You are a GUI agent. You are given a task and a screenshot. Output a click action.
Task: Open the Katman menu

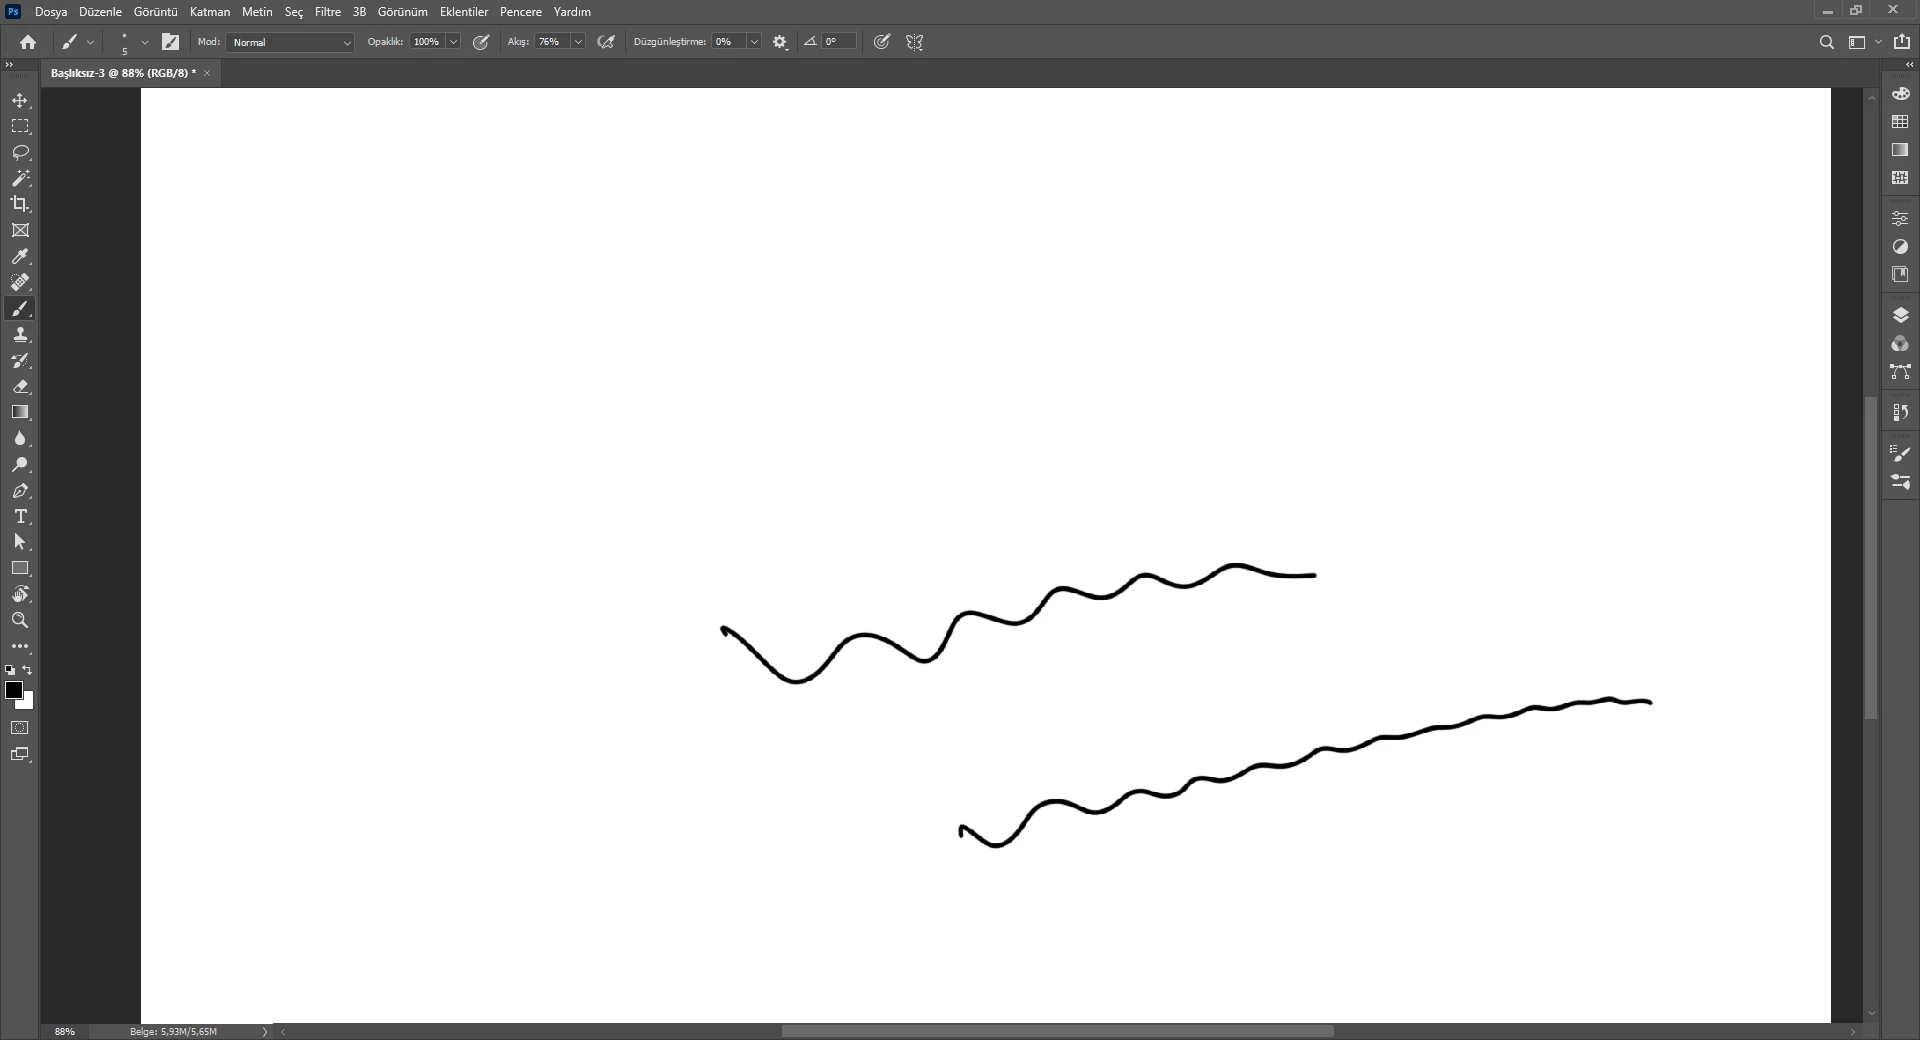click(210, 12)
